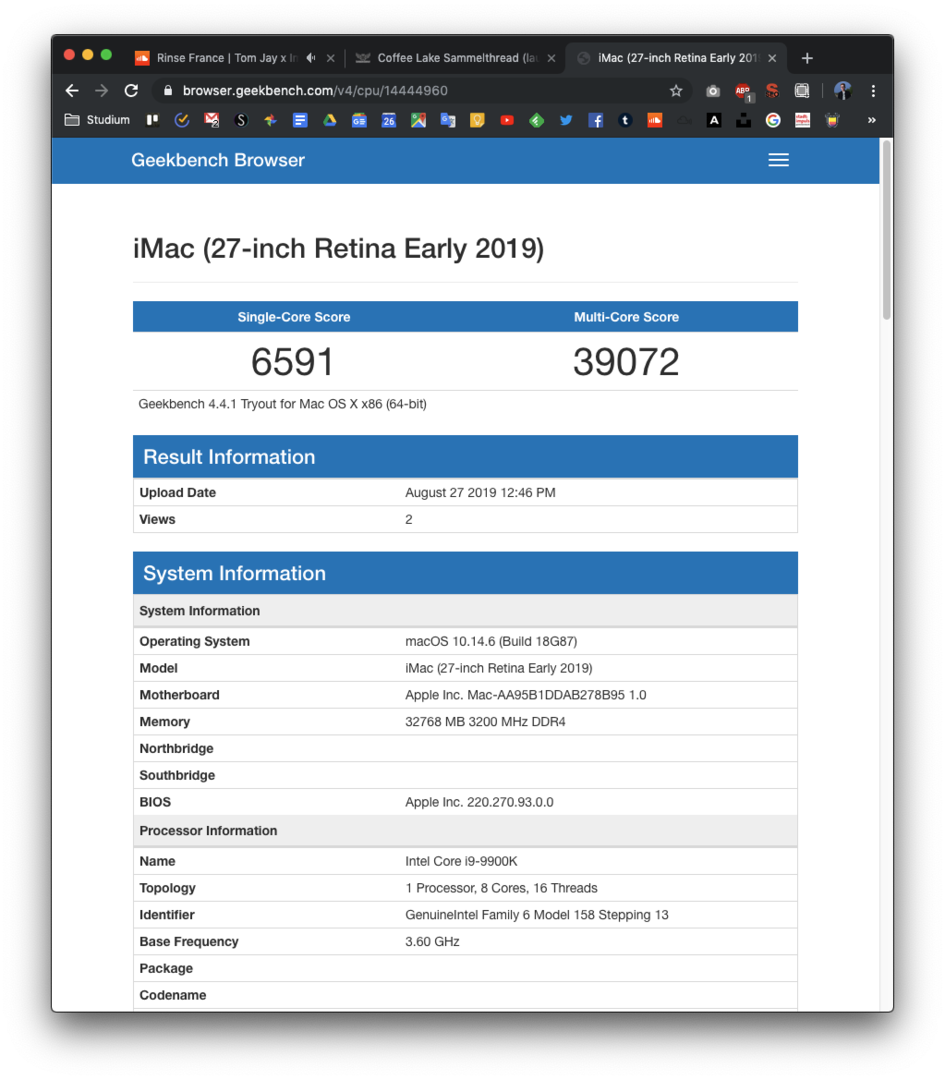945x1080 pixels.
Task: Click the multi-core score 39072
Action: (x=626, y=362)
